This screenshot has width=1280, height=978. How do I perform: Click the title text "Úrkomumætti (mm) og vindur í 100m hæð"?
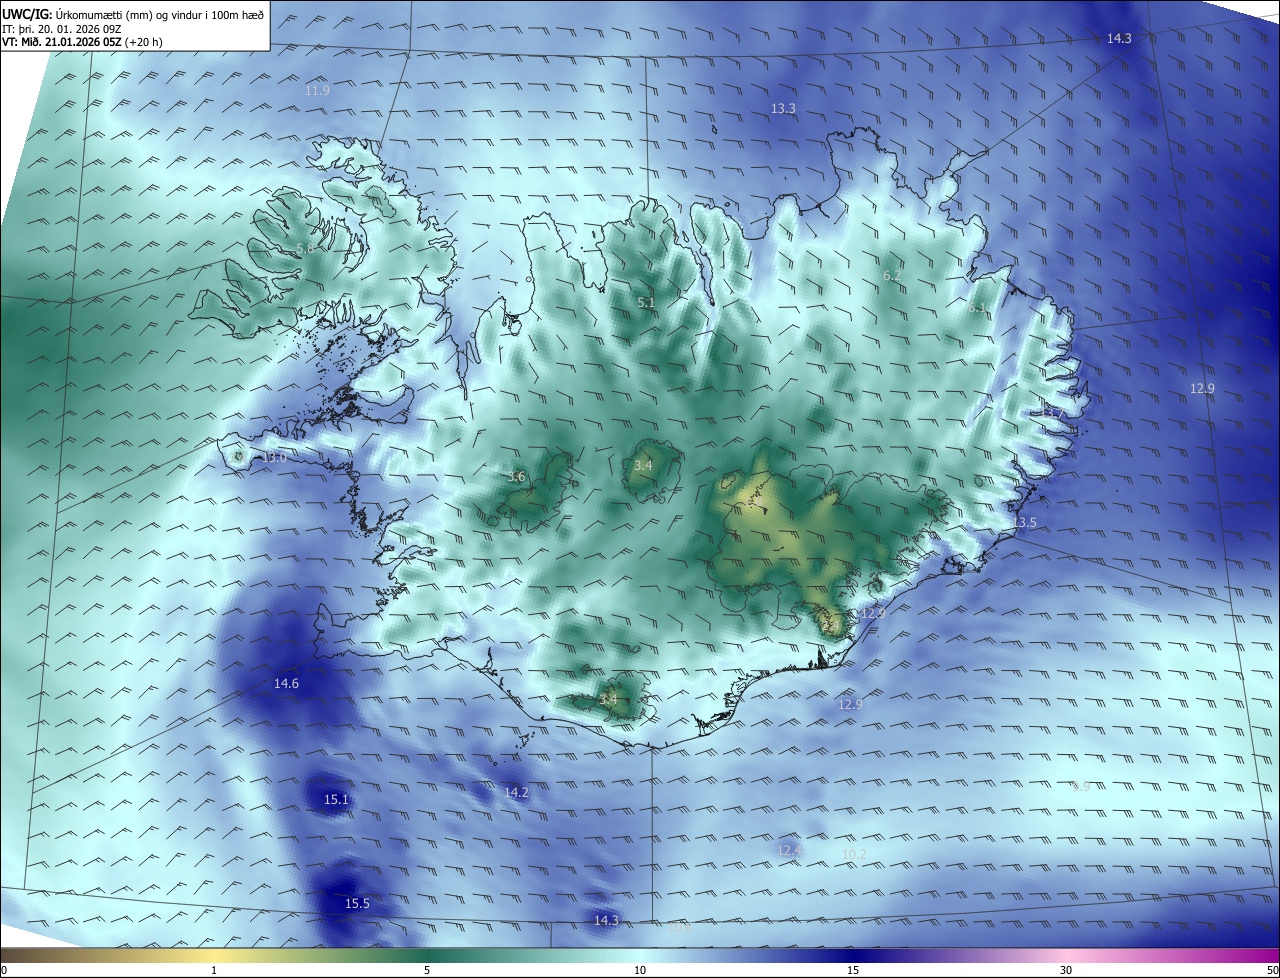pos(160,14)
